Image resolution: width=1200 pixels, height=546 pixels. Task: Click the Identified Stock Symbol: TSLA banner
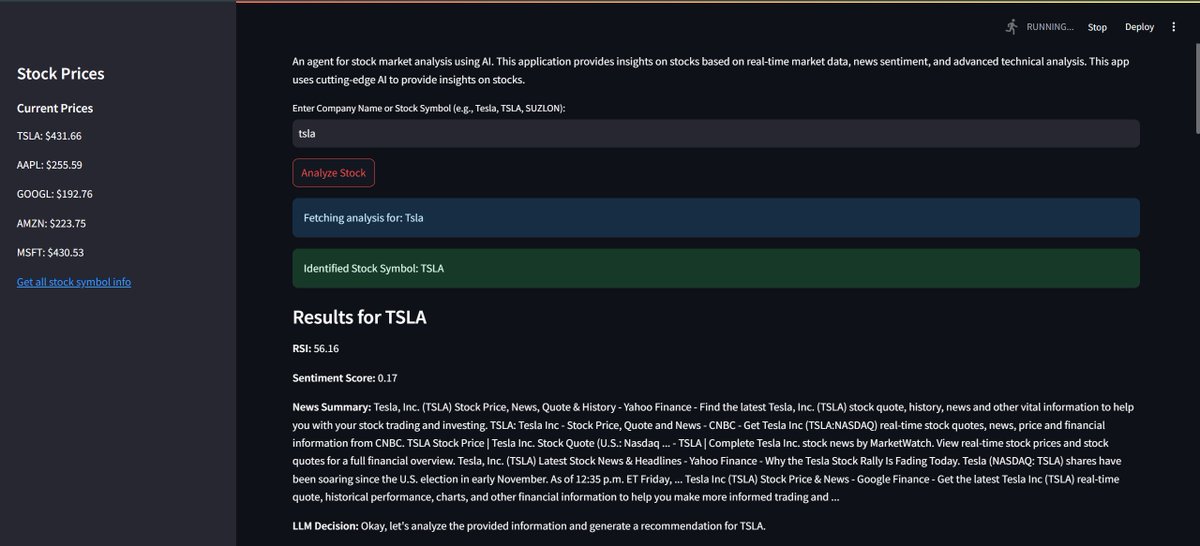point(716,268)
